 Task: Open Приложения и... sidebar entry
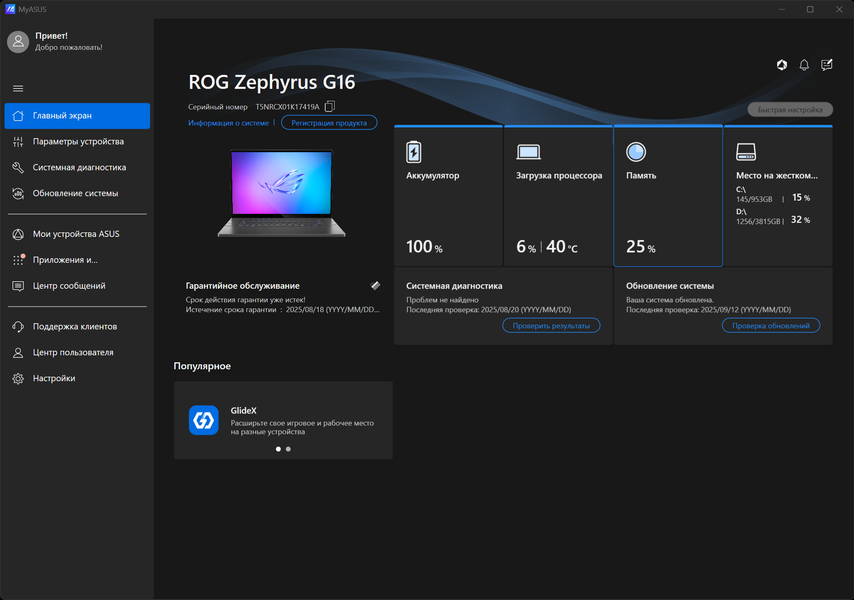click(77, 260)
